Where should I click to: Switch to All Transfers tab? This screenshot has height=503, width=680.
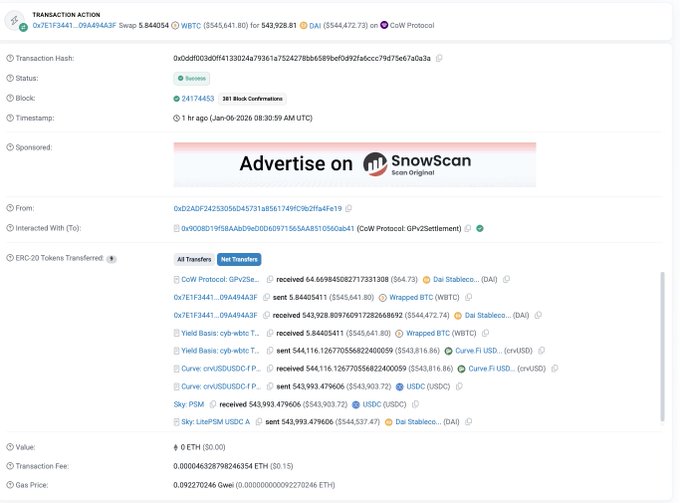[x=194, y=259]
